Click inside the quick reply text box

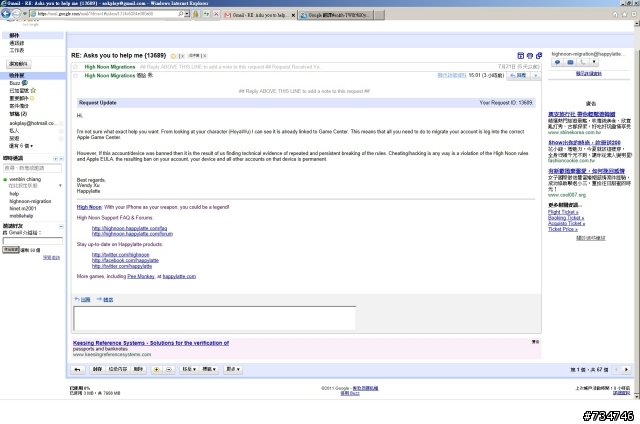tap(214, 318)
